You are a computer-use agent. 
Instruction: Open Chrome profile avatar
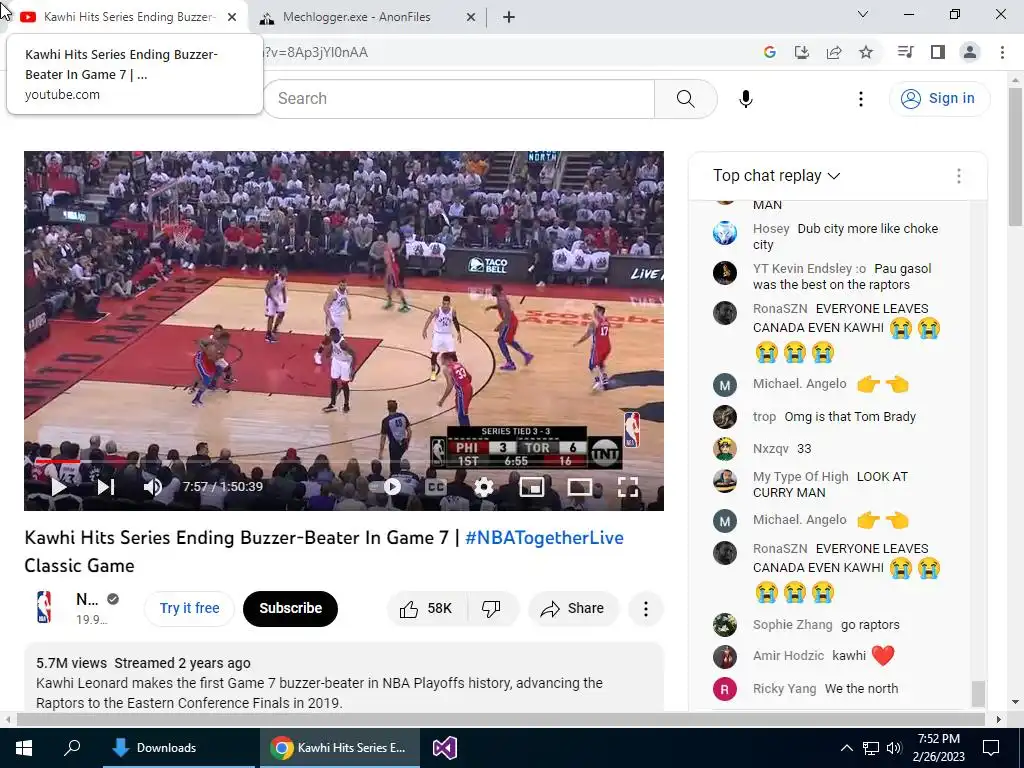[x=970, y=52]
